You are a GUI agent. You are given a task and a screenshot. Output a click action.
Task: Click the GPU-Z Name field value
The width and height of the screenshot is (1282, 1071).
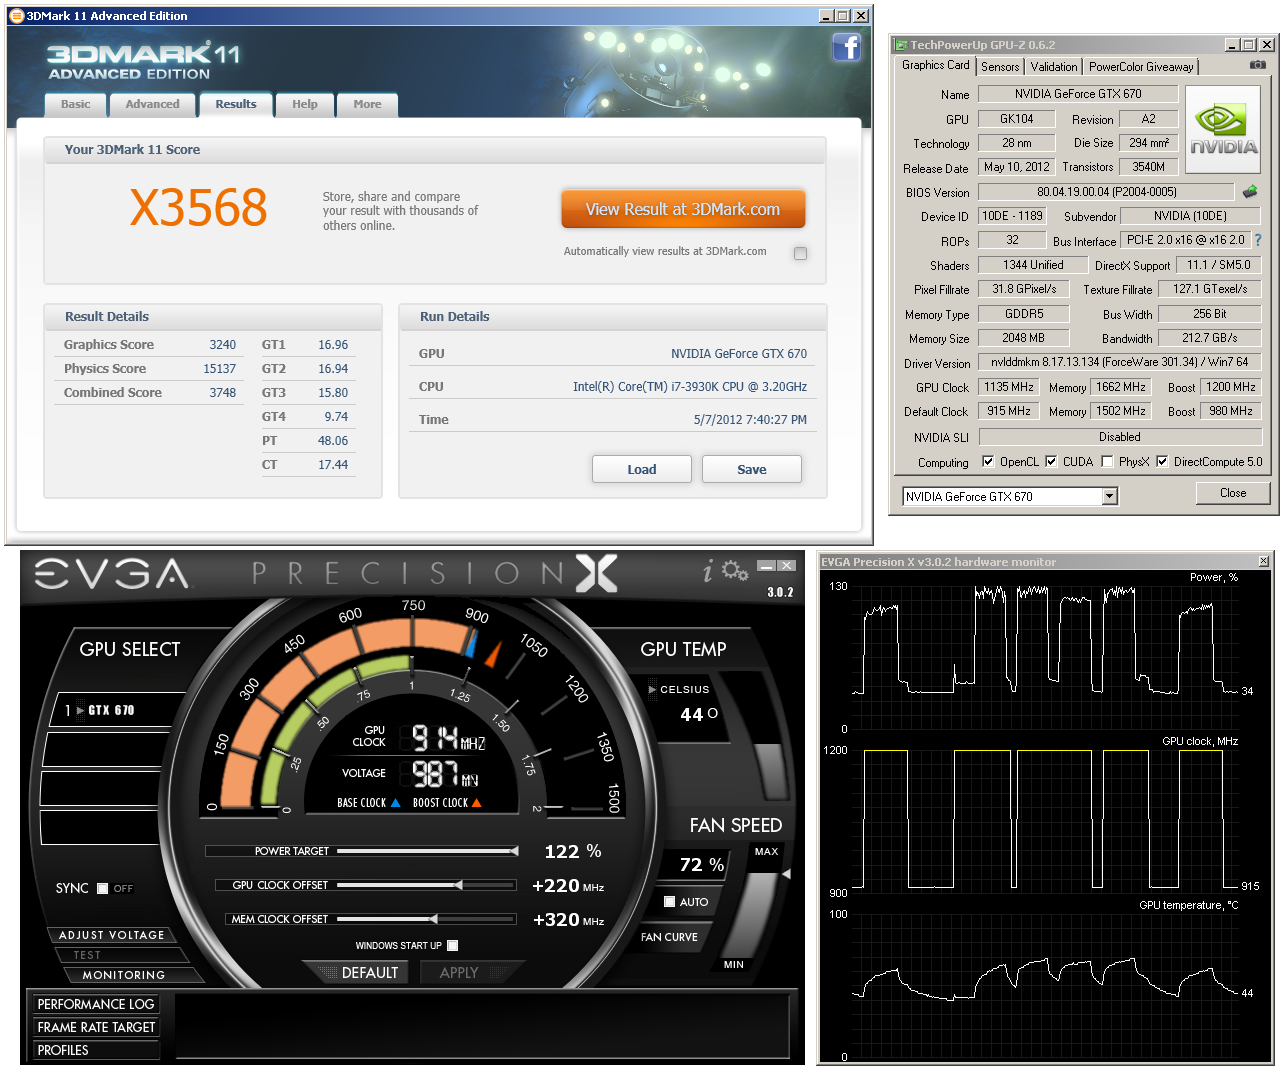1078,94
